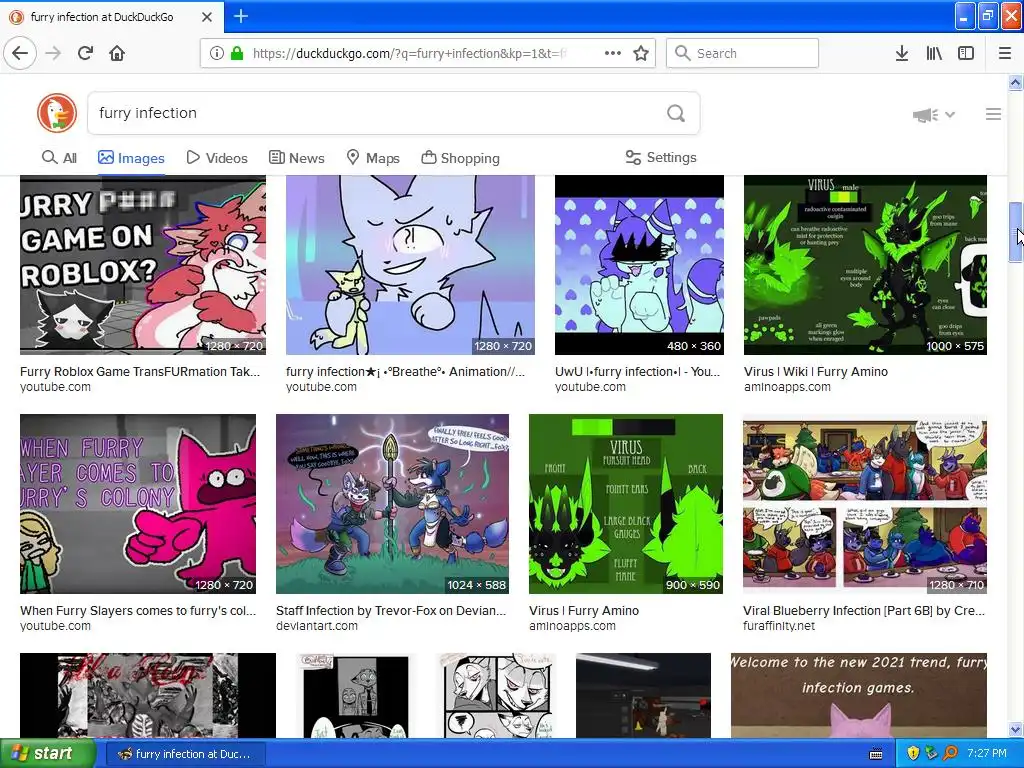Open the library bookshelf icon
Viewport: 1024px width, 768px height.
934,54
